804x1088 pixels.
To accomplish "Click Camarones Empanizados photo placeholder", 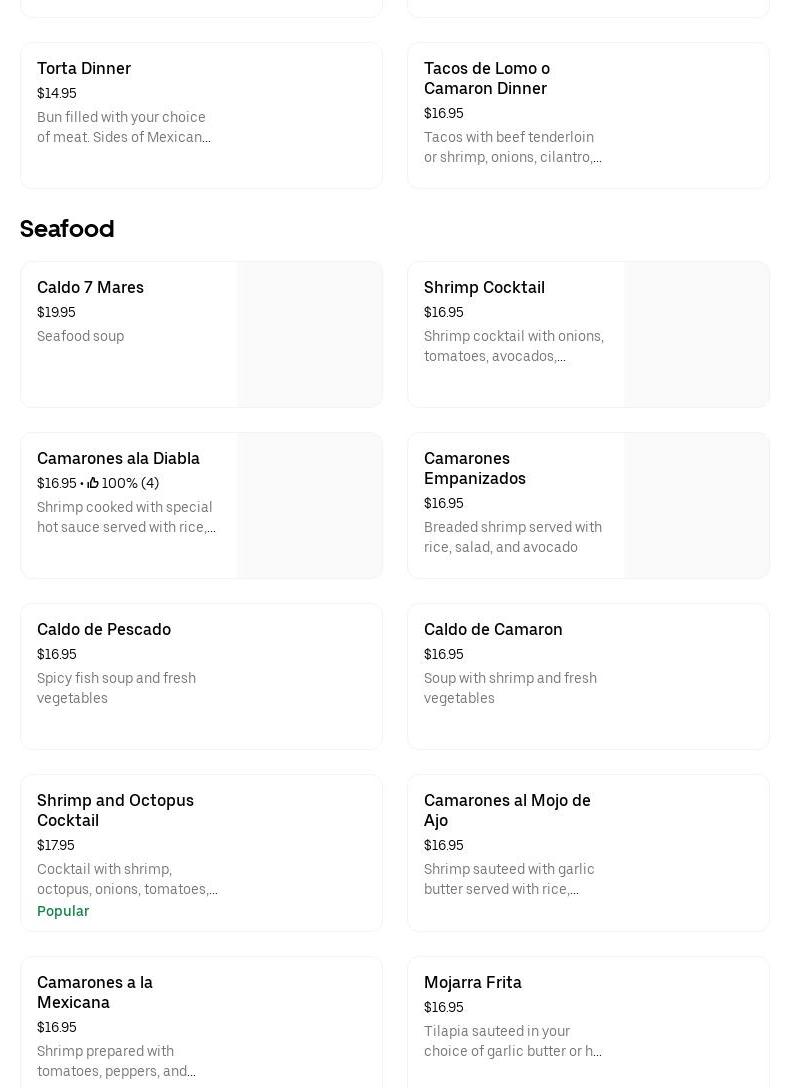I will (697, 506).
